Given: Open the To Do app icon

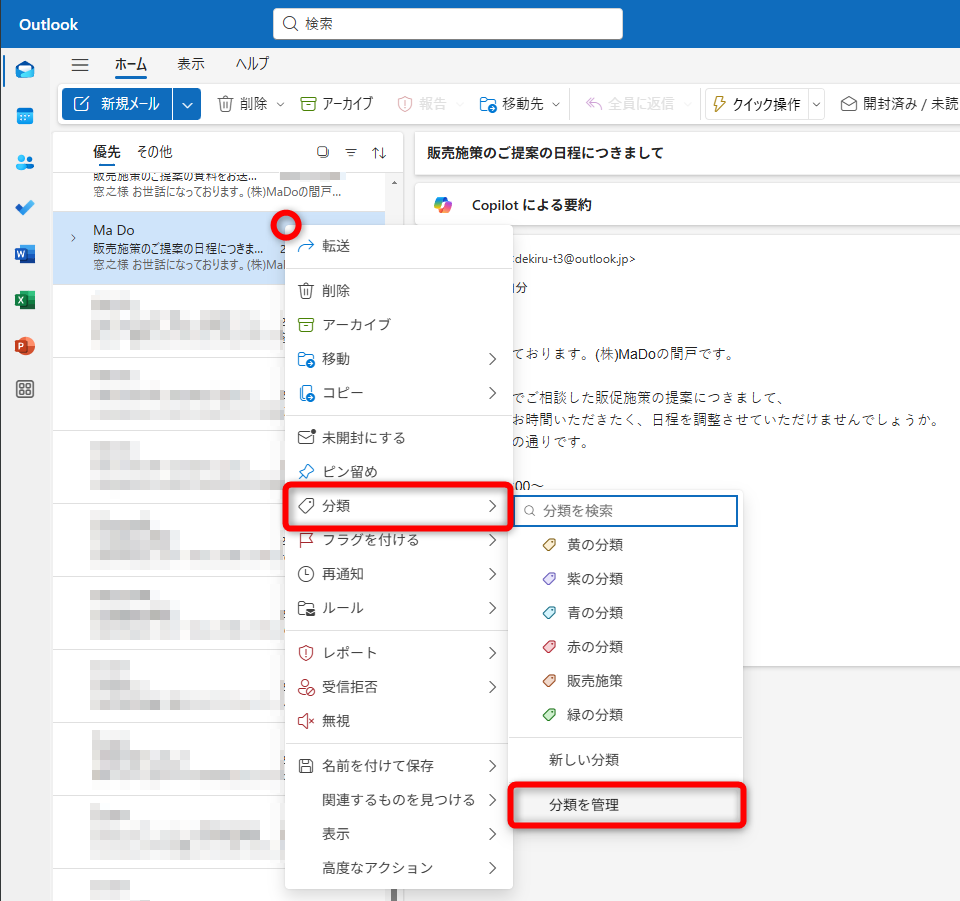Looking at the screenshot, I should [x=24, y=207].
